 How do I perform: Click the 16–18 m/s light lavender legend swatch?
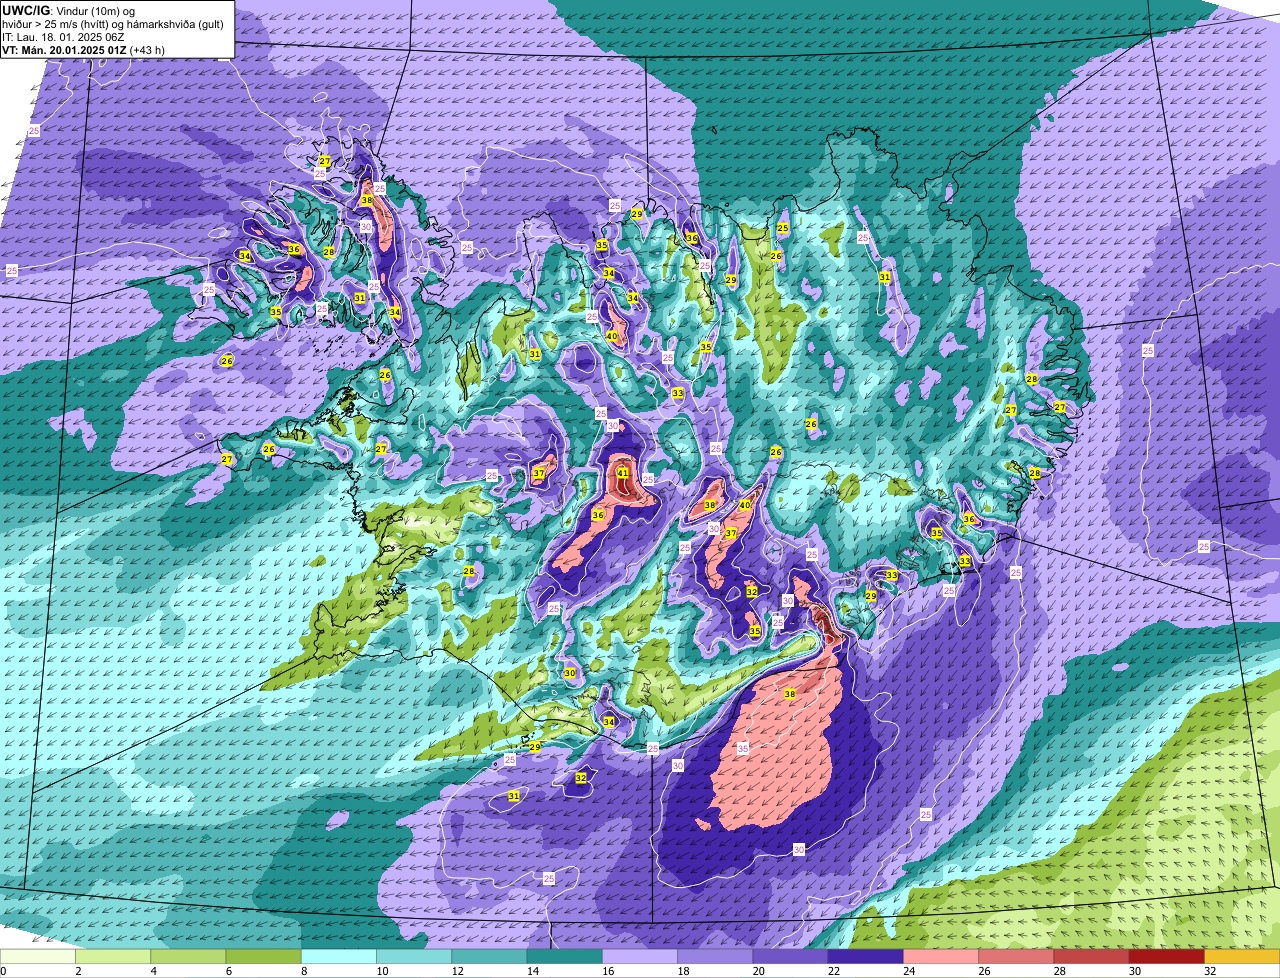click(x=640, y=957)
